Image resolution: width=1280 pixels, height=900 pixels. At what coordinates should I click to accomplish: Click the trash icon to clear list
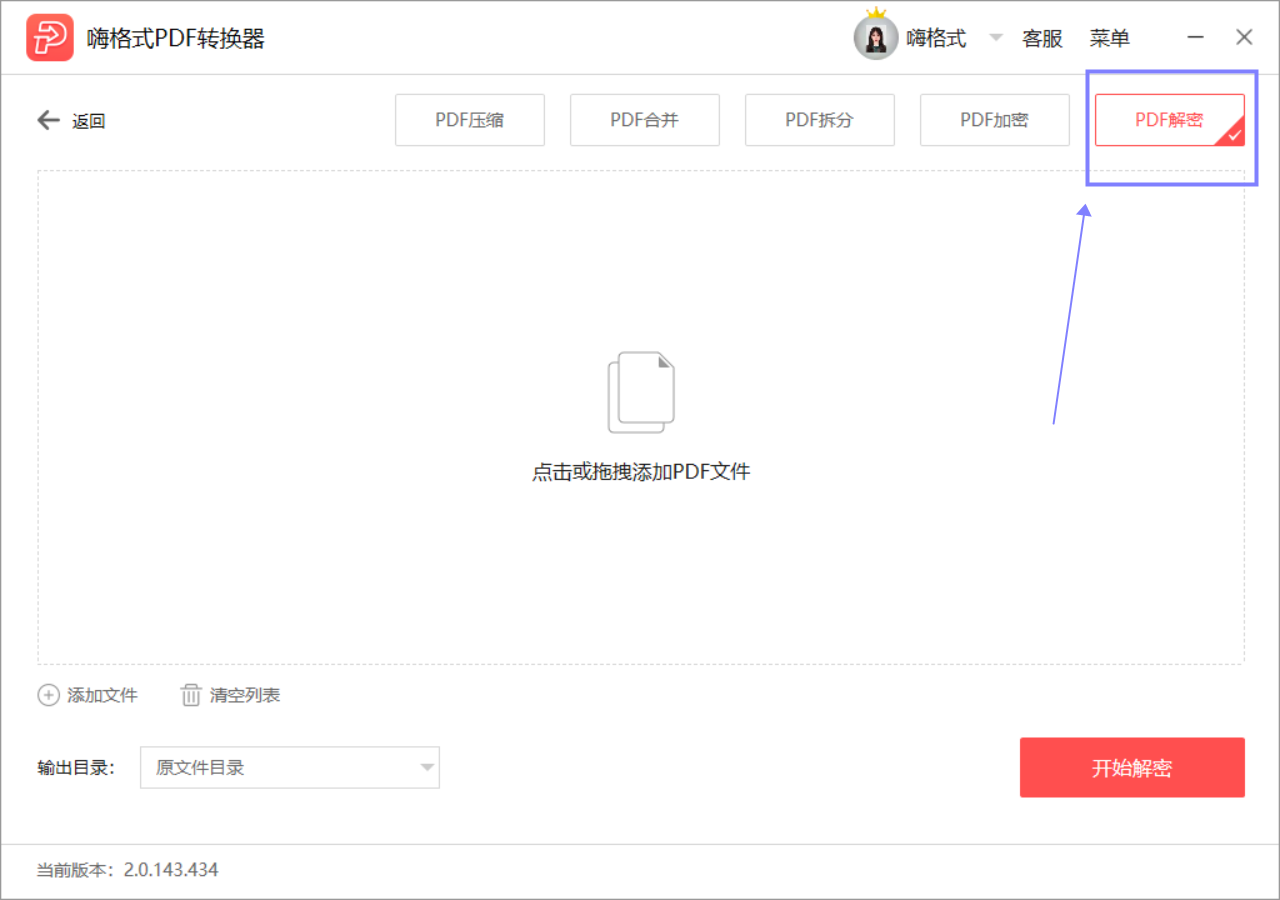pyautogui.click(x=190, y=695)
